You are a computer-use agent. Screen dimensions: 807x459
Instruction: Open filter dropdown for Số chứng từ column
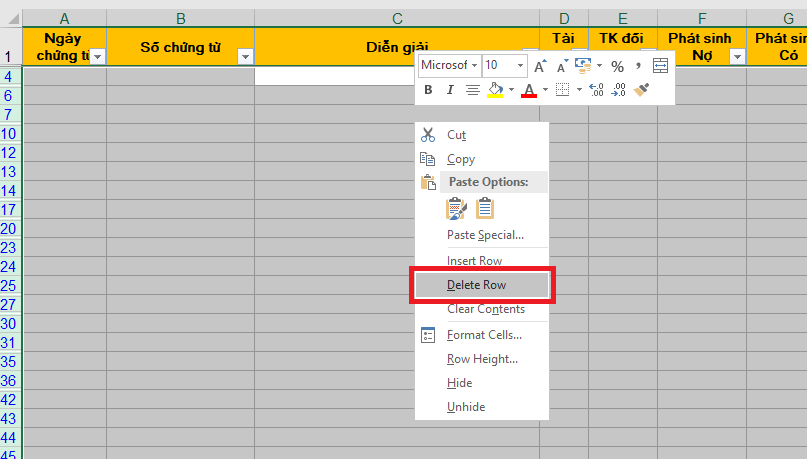click(245, 57)
